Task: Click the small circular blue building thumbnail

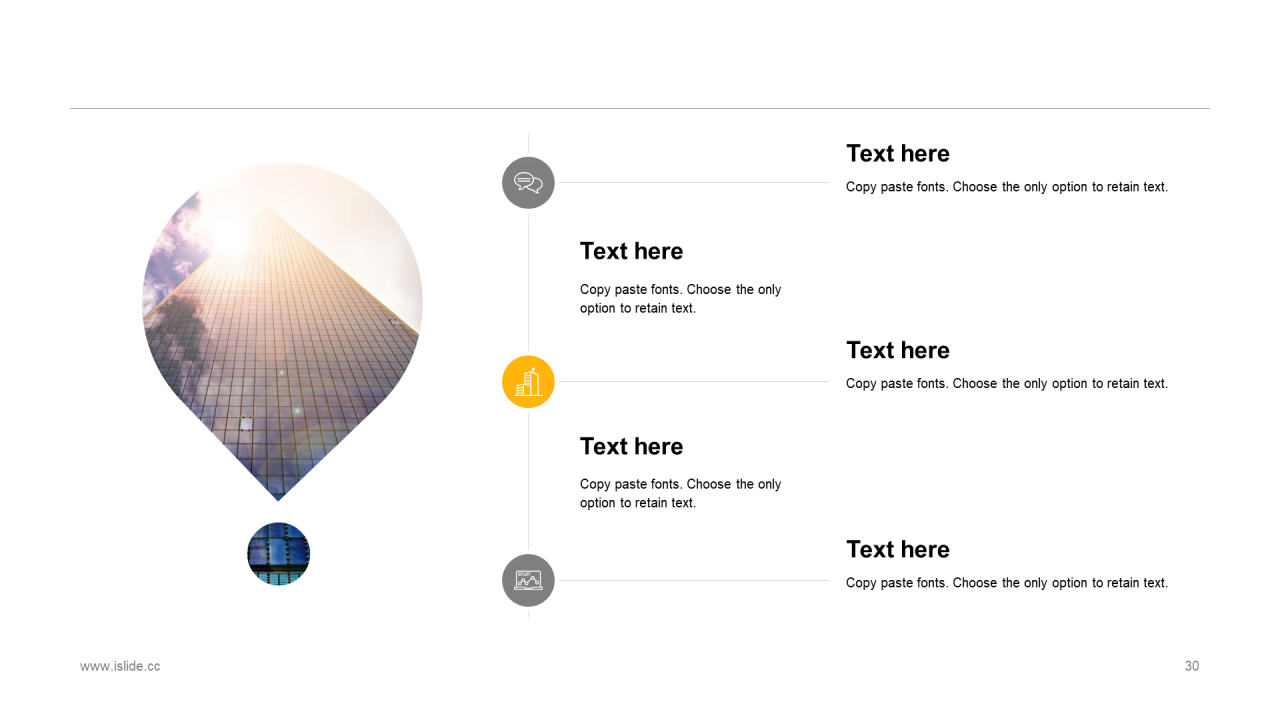Action: [x=279, y=554]
